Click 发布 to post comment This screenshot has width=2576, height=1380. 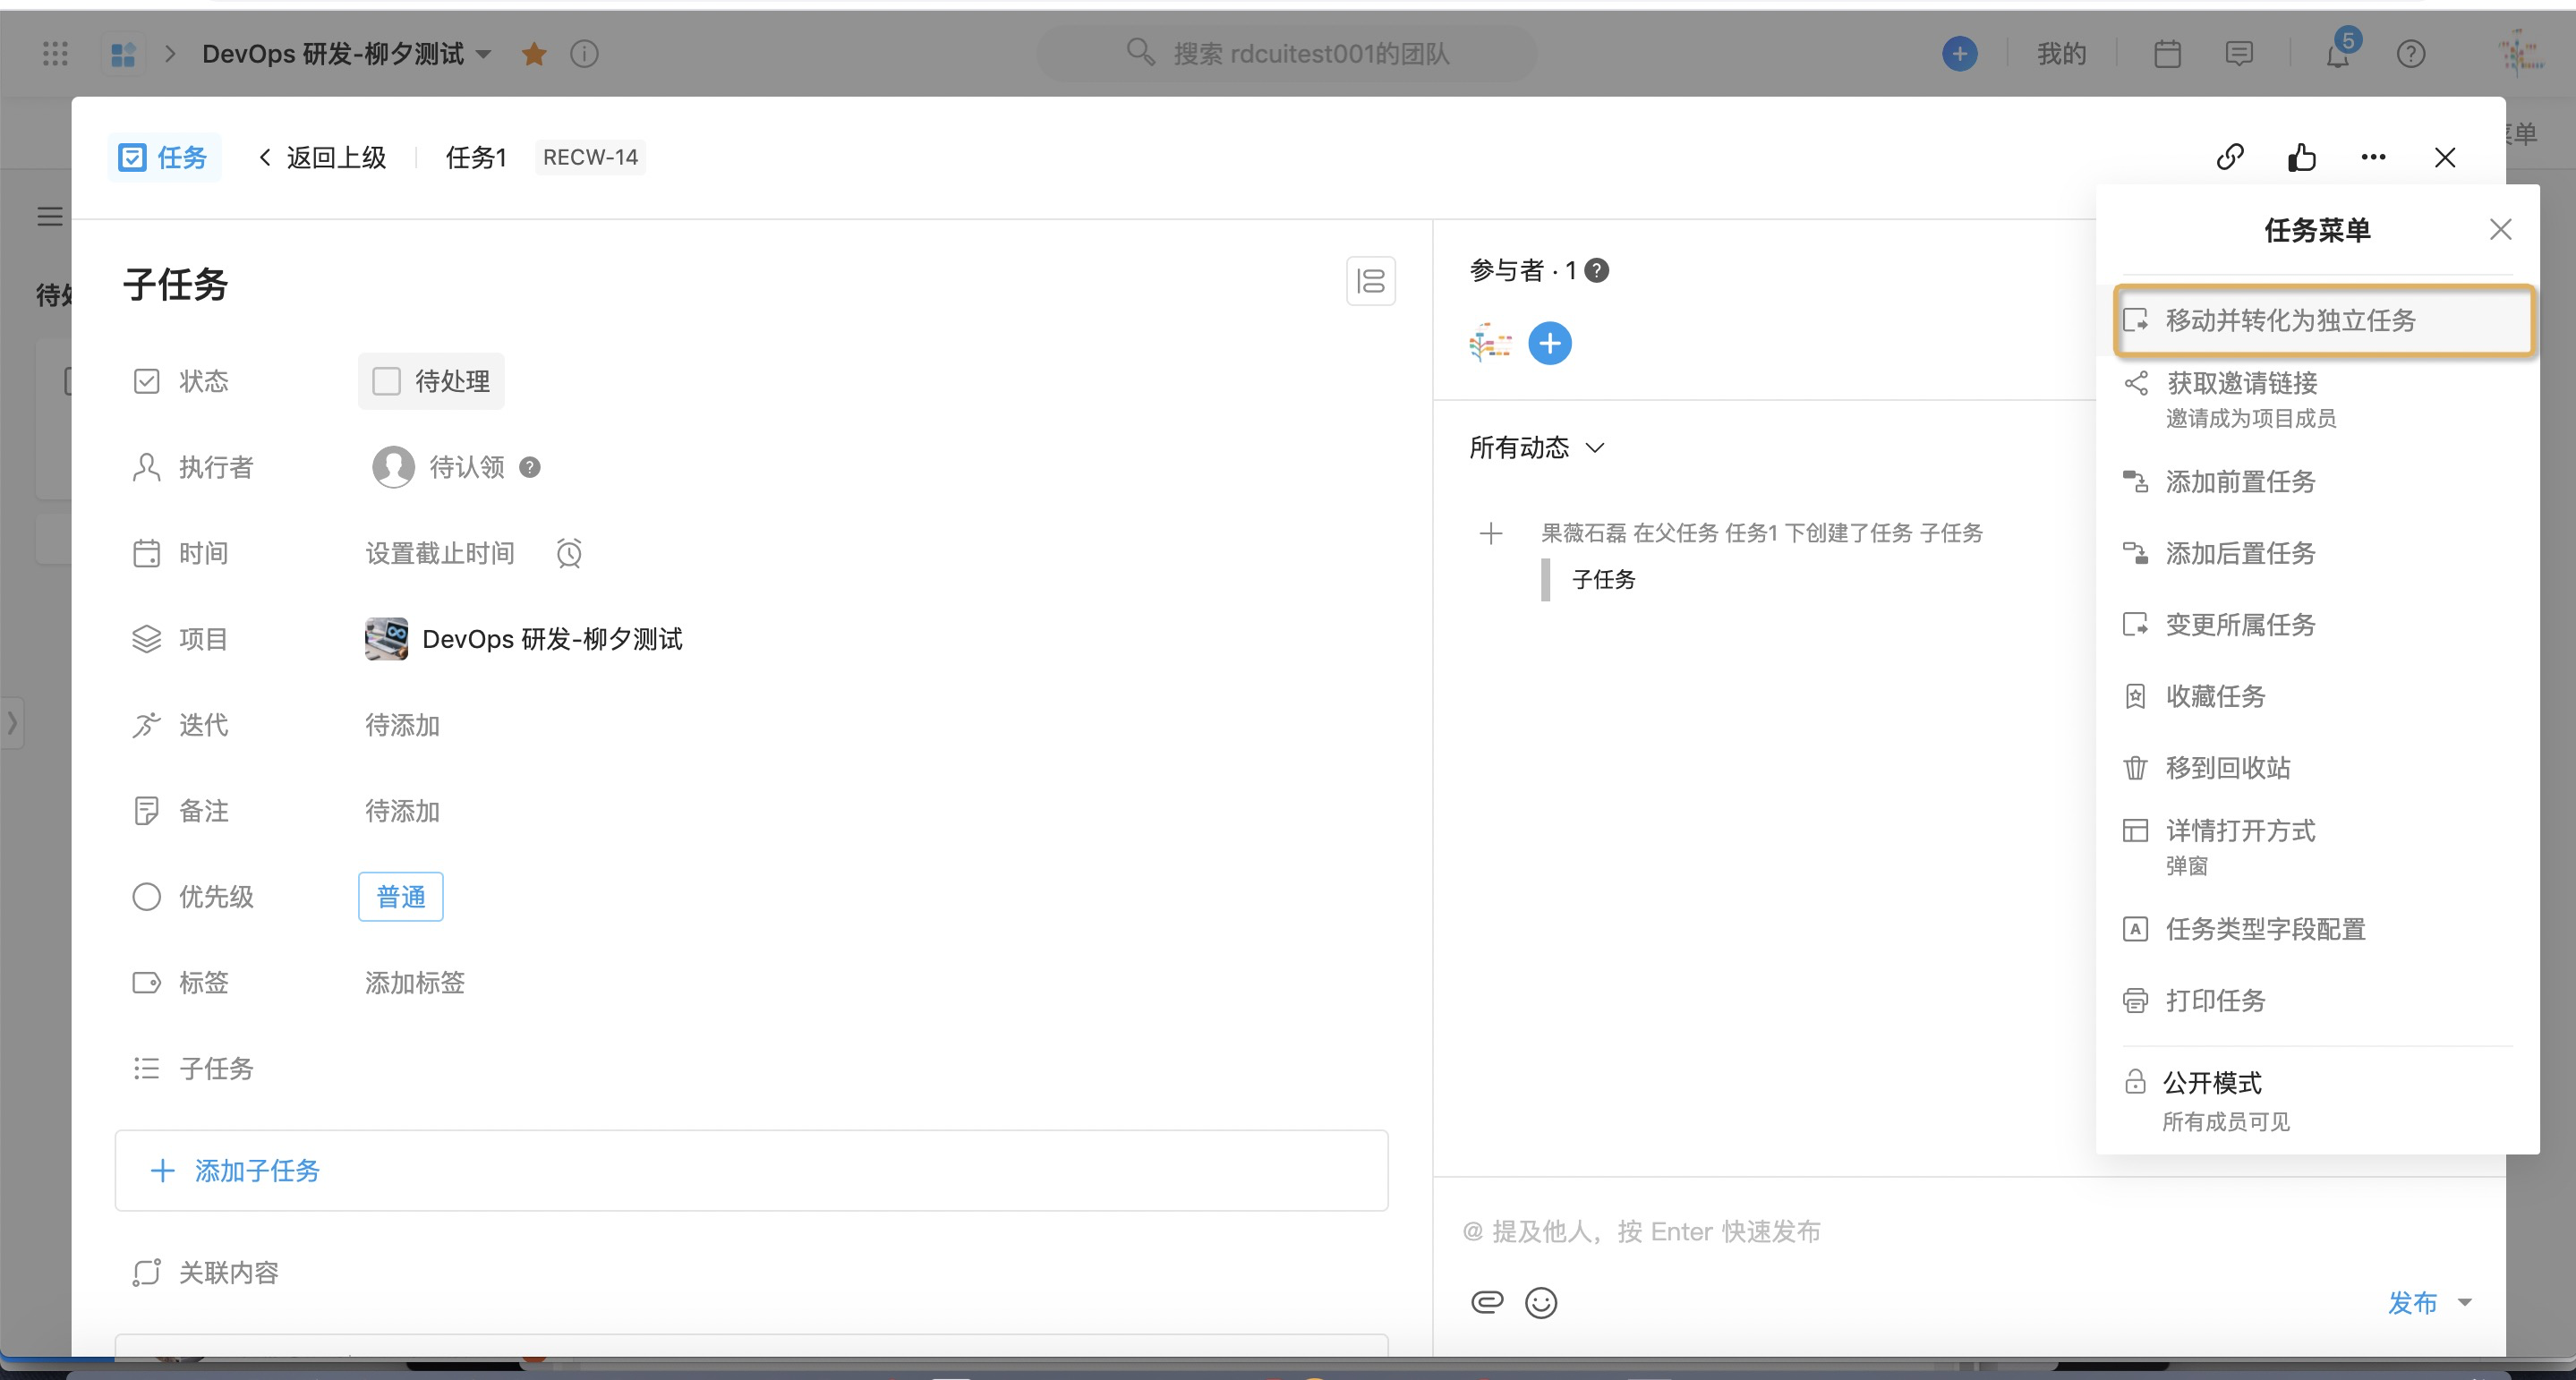(x=2412, y=1302)
